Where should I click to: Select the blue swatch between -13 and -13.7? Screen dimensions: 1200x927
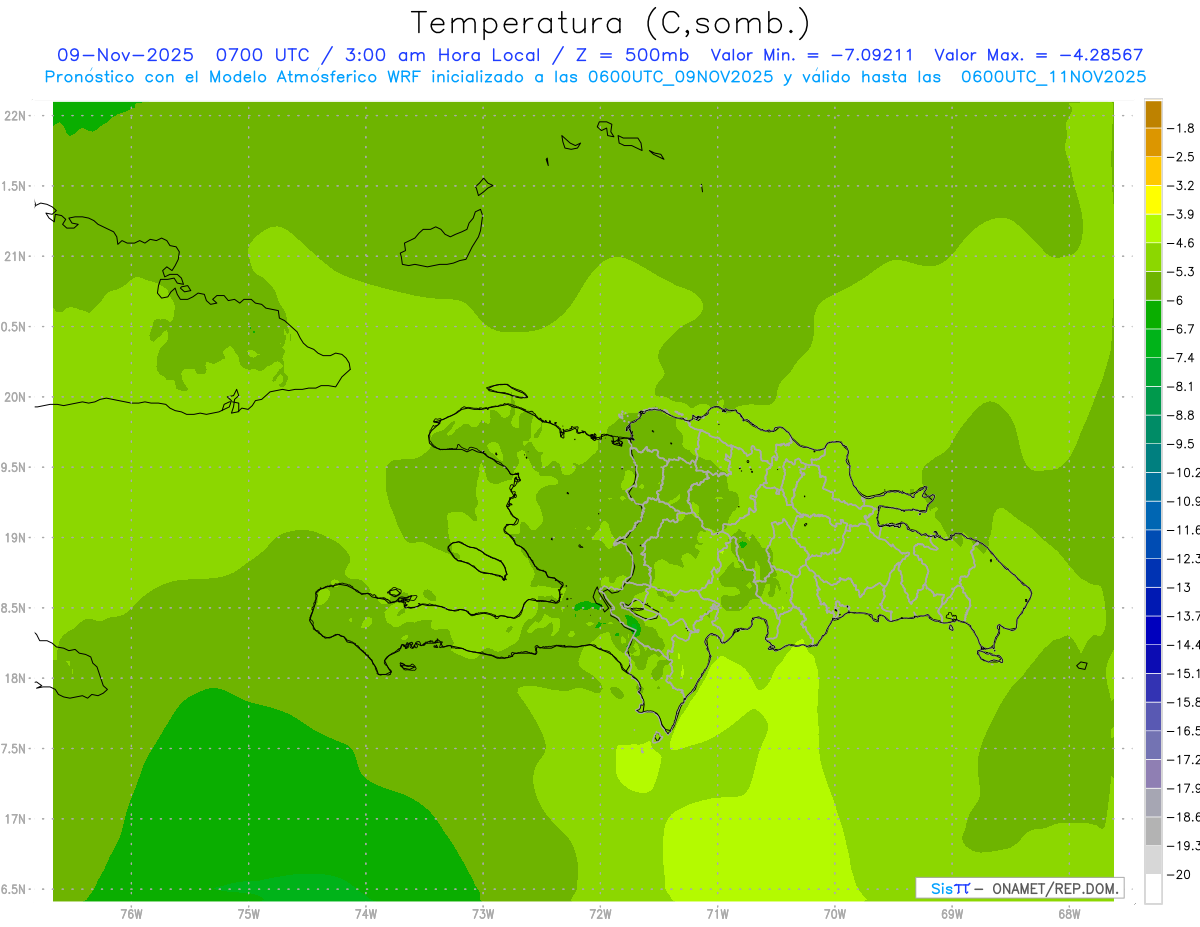[x=1153, y=601]
